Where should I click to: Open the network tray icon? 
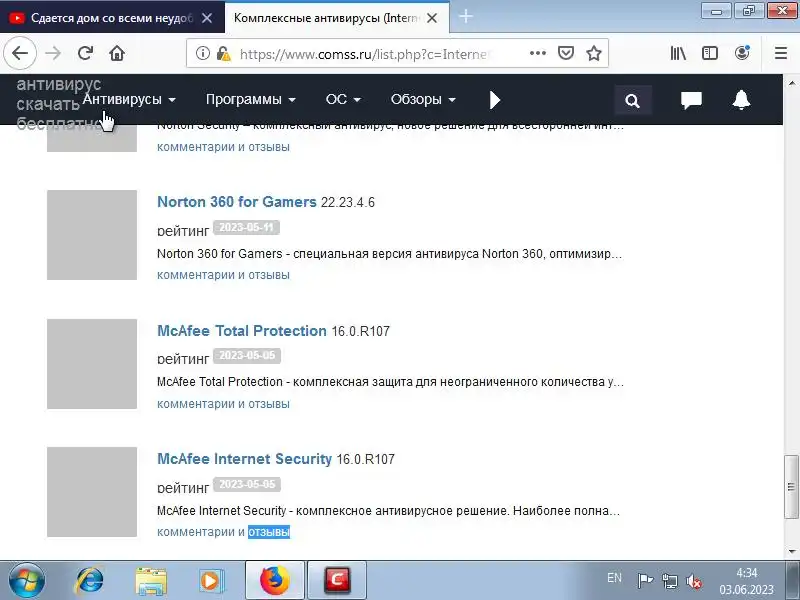click(669, 581)
